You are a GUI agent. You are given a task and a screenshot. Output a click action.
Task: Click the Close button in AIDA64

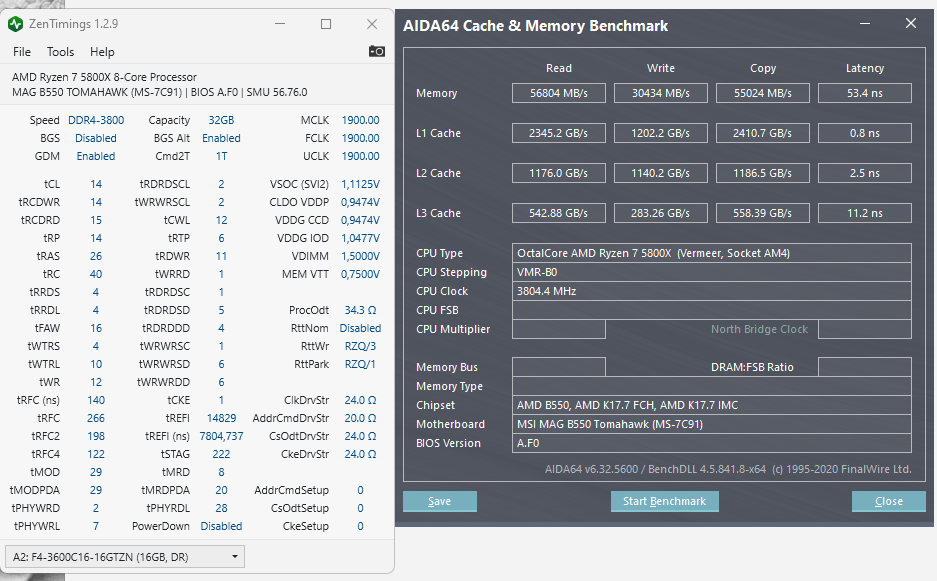(888, 501)
